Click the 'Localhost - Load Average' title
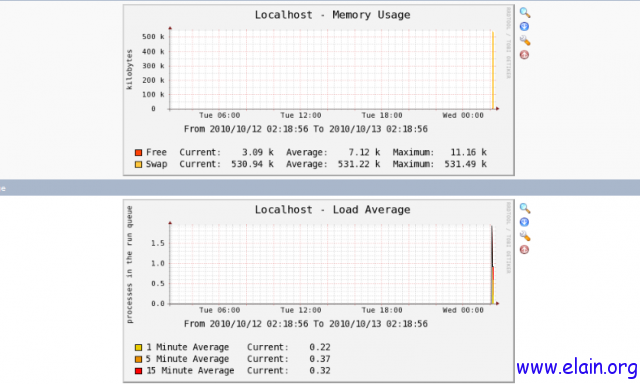 [333, 210]
